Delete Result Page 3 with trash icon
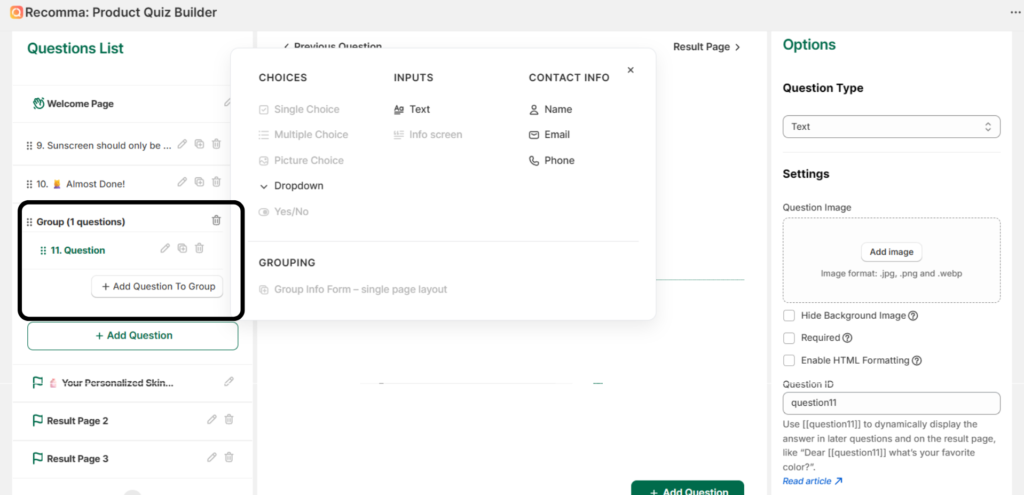This screenshot has width=1024, height=495. (x=228, y=458)
